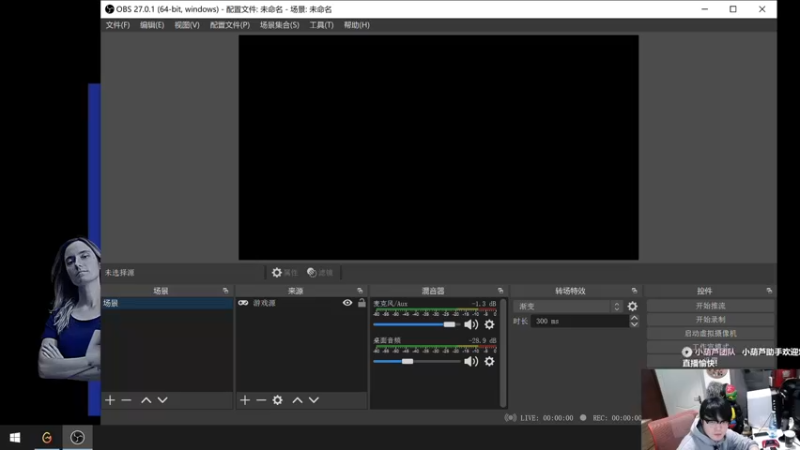Viewport: 800px width, 450px height.
Task: Toggle lock on 游戏源 source
Action: 362,303
